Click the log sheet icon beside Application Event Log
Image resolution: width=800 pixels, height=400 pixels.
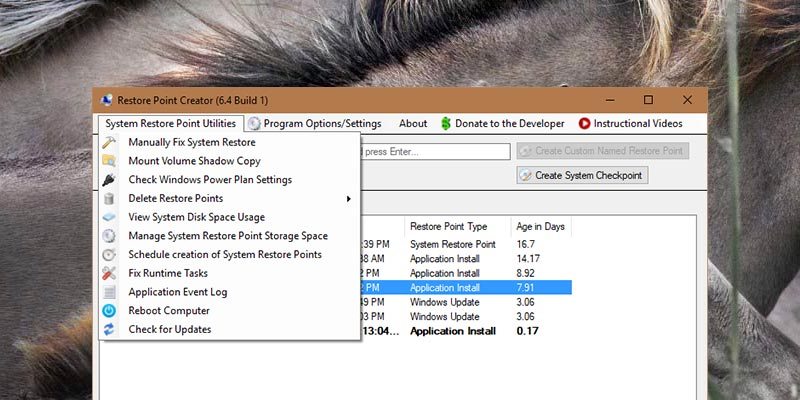(x=109, y=292)
